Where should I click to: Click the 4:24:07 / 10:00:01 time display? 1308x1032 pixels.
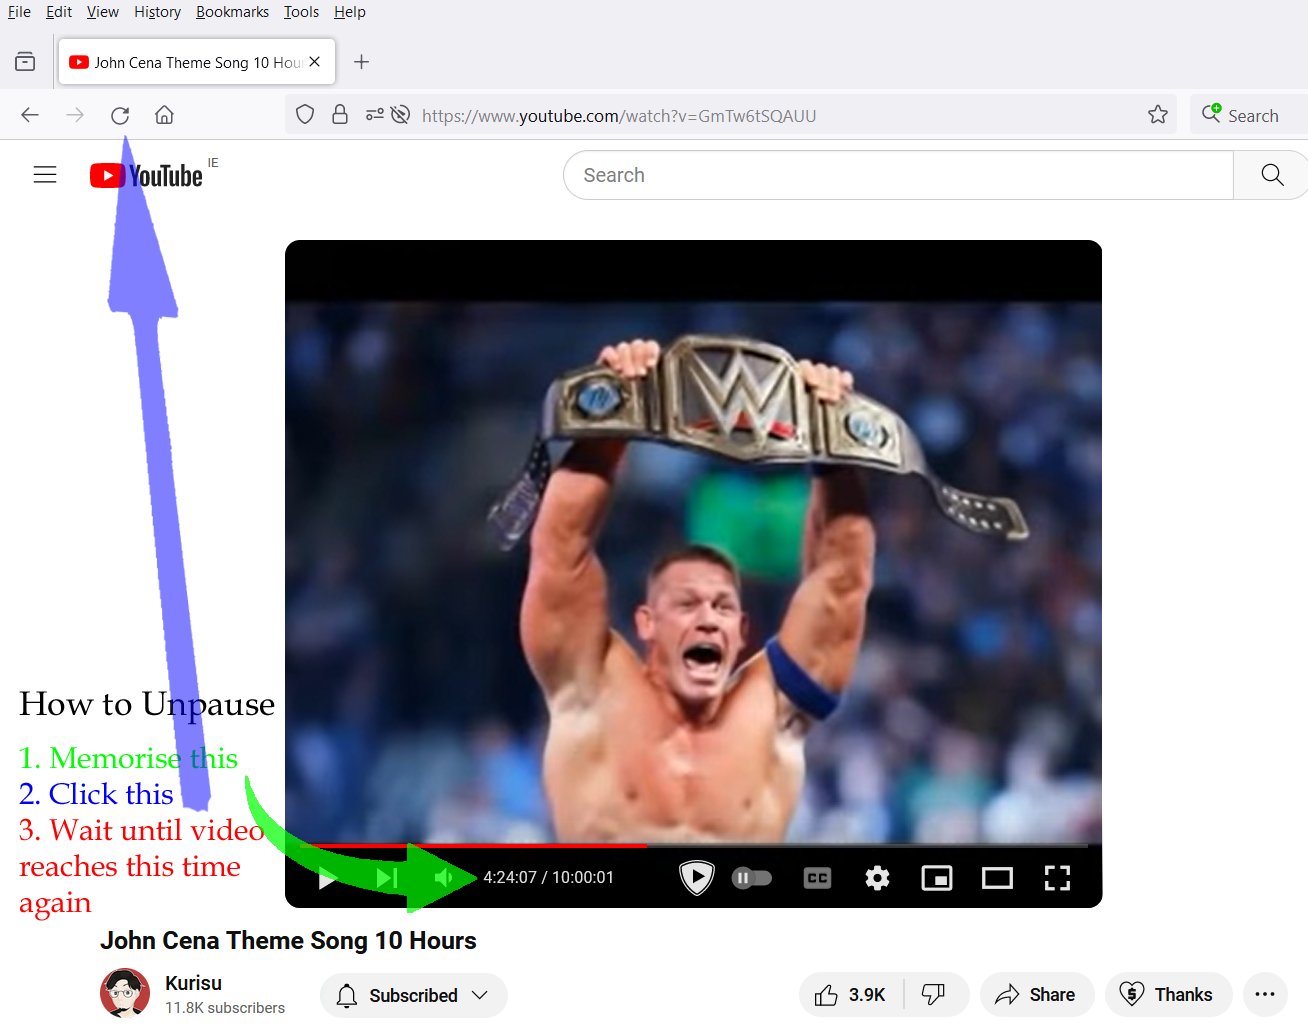549,878
